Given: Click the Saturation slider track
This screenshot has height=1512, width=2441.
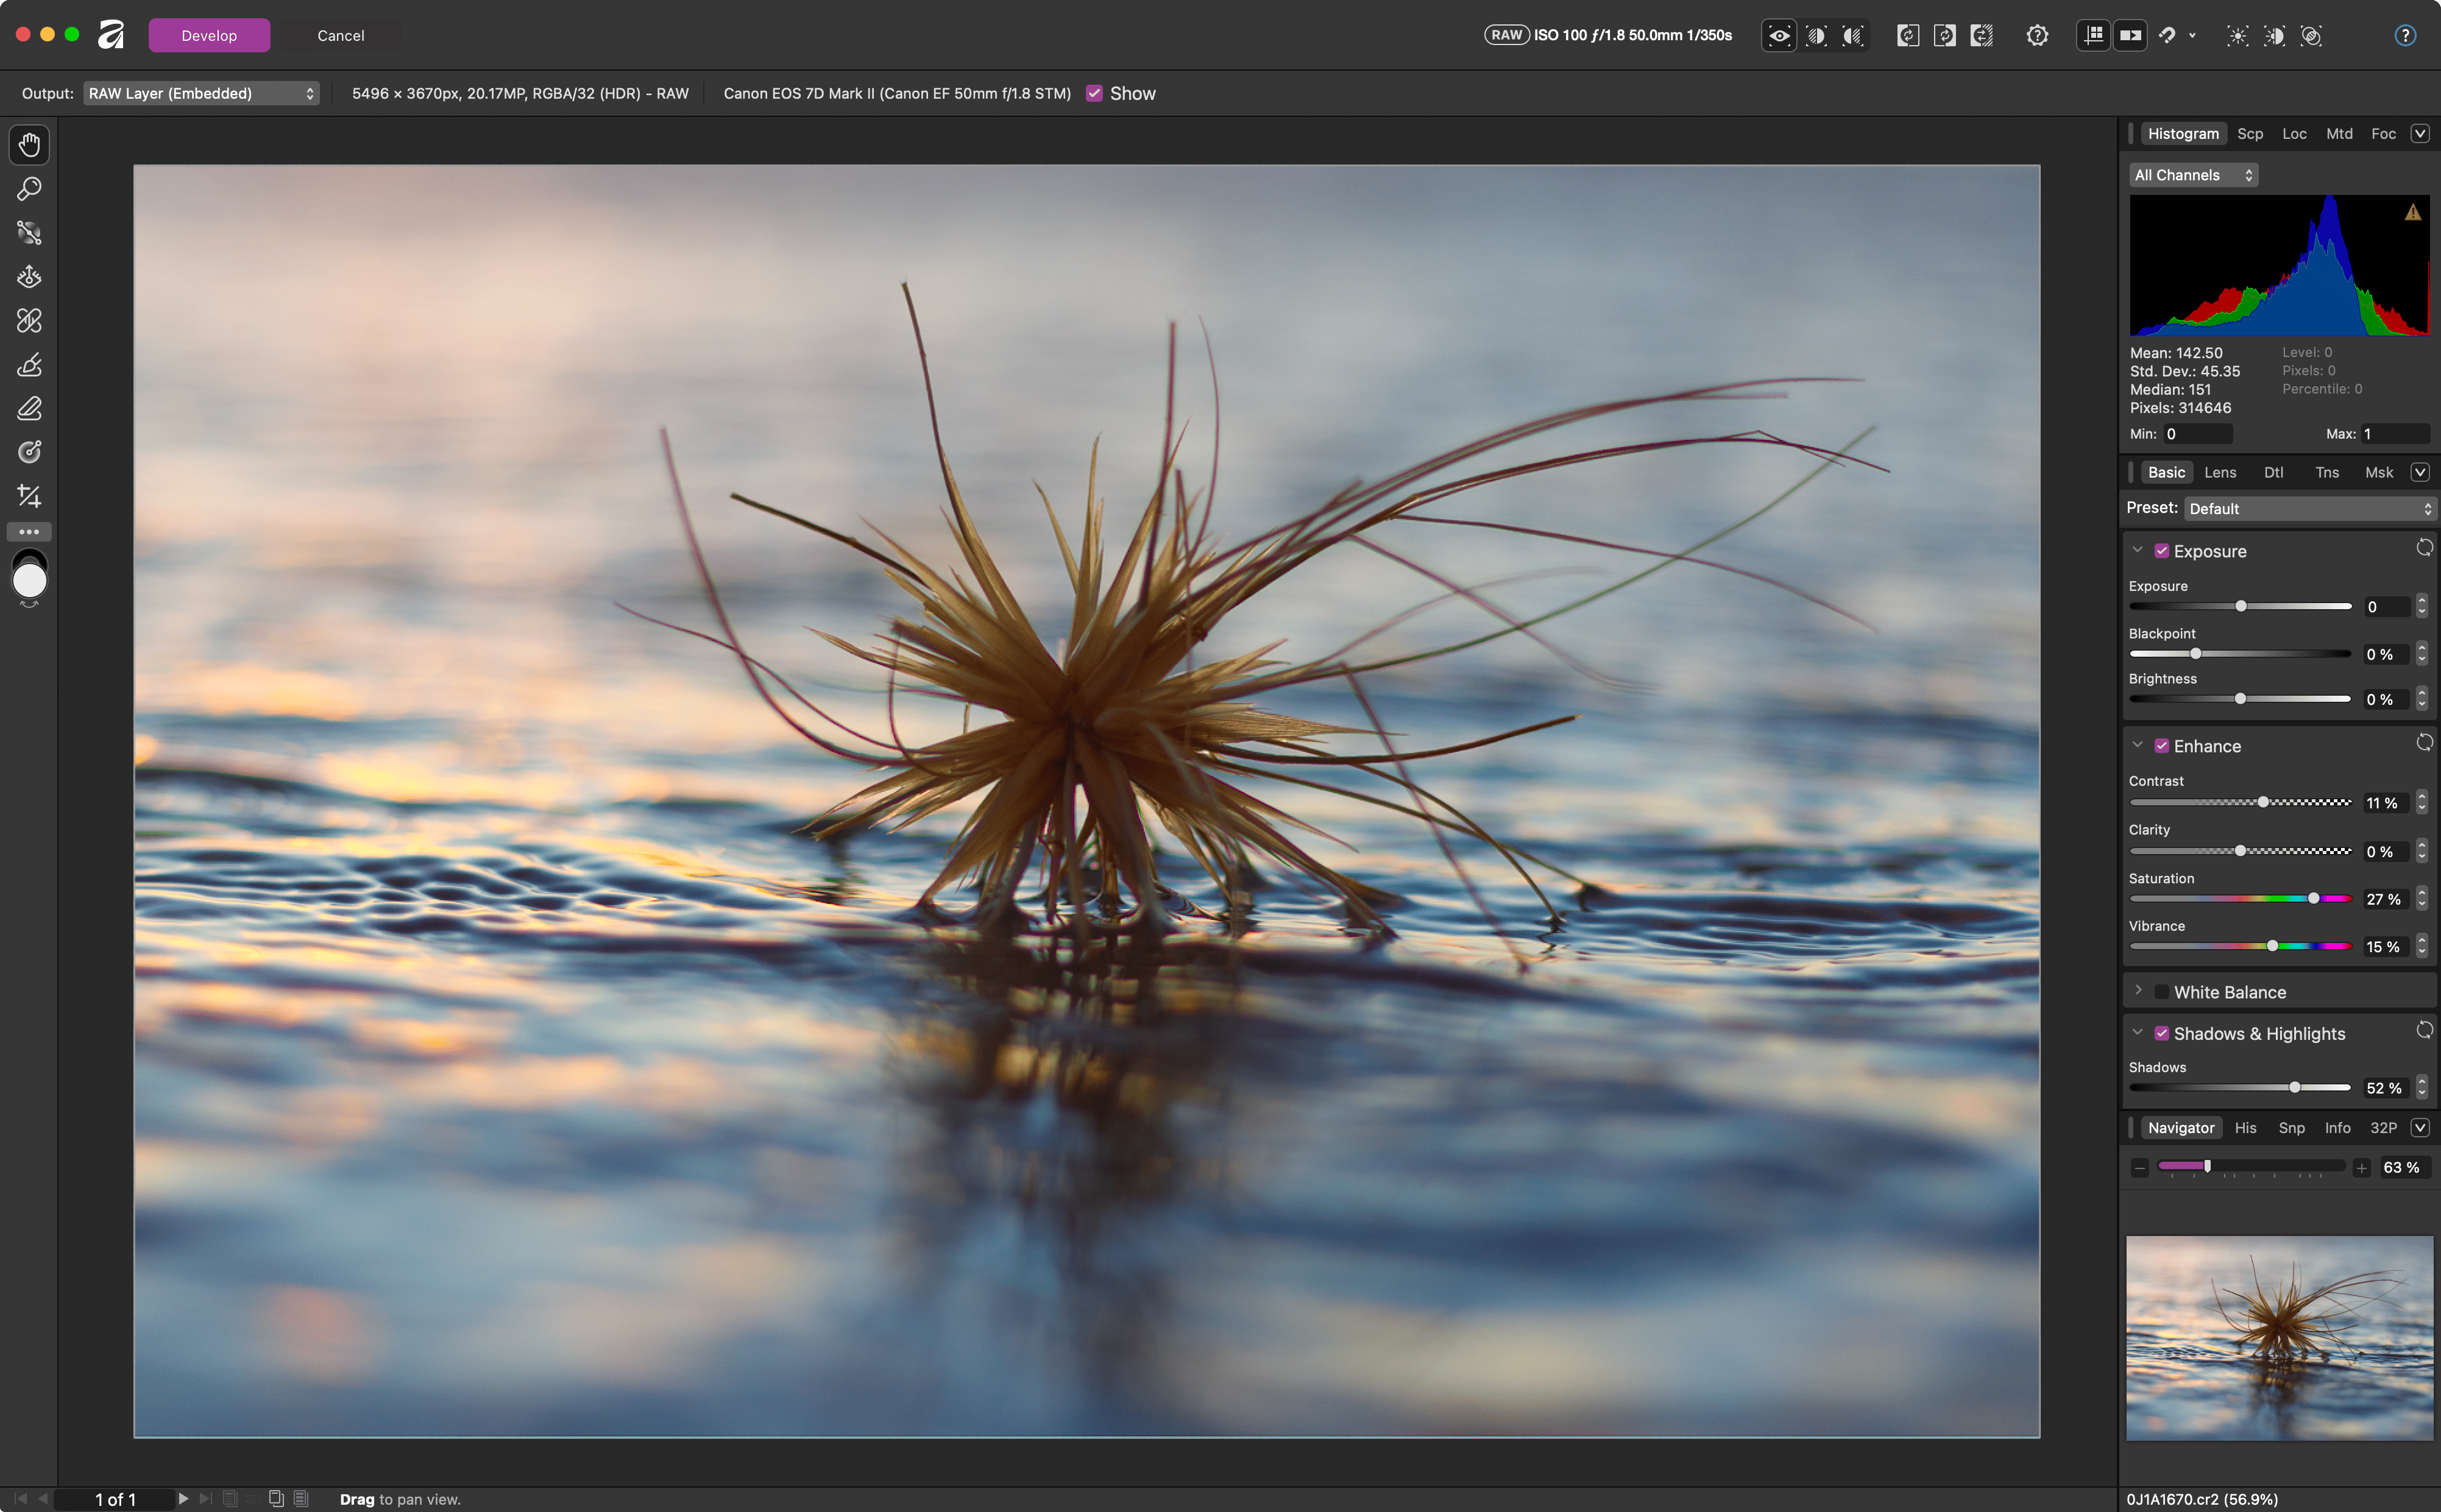Looking at the screenshot, I should [2240, 899].
